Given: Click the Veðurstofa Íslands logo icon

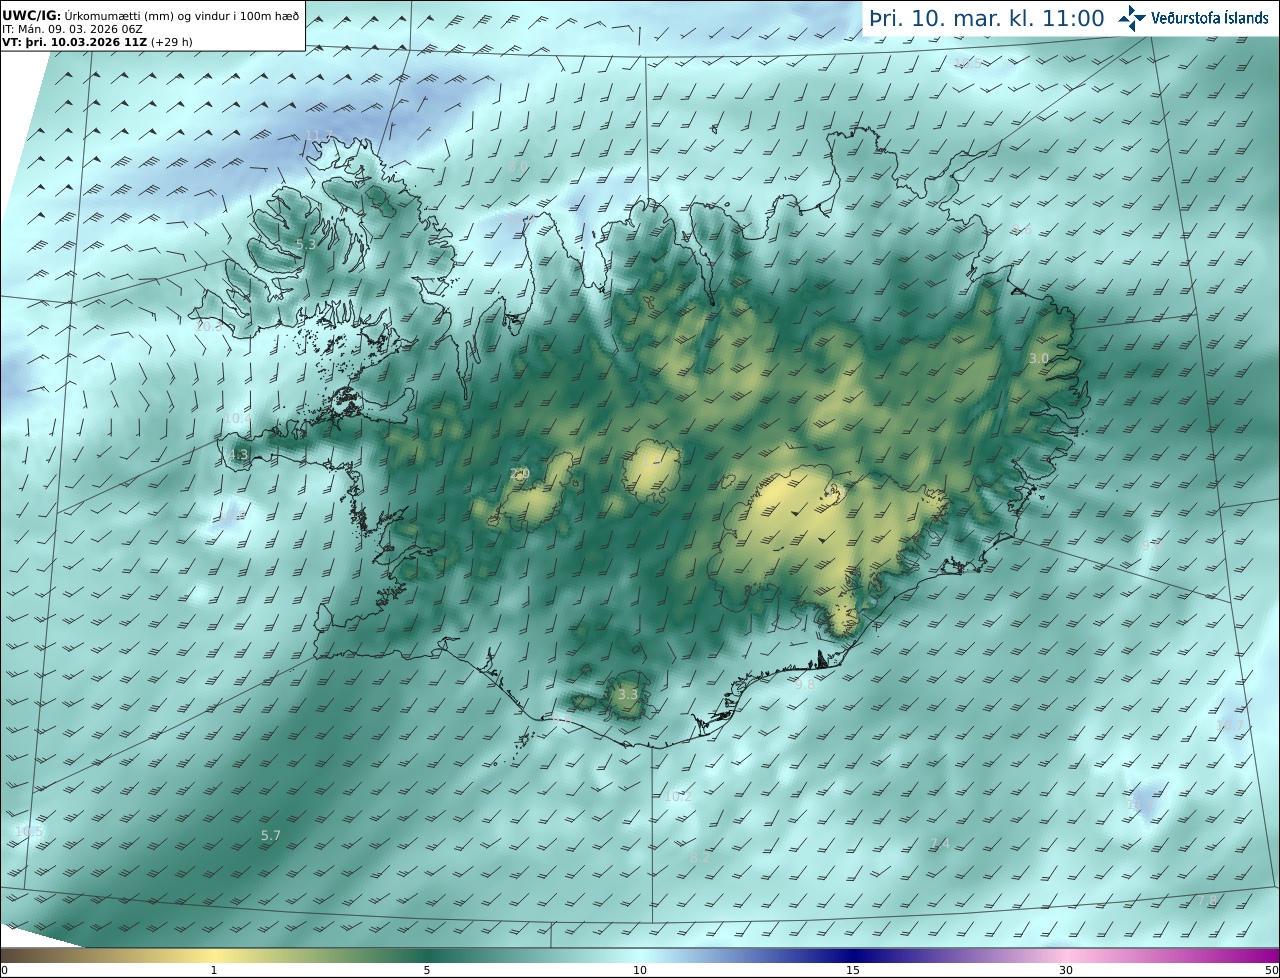Looking at the screenshot, I should (x=1132, y=18).
